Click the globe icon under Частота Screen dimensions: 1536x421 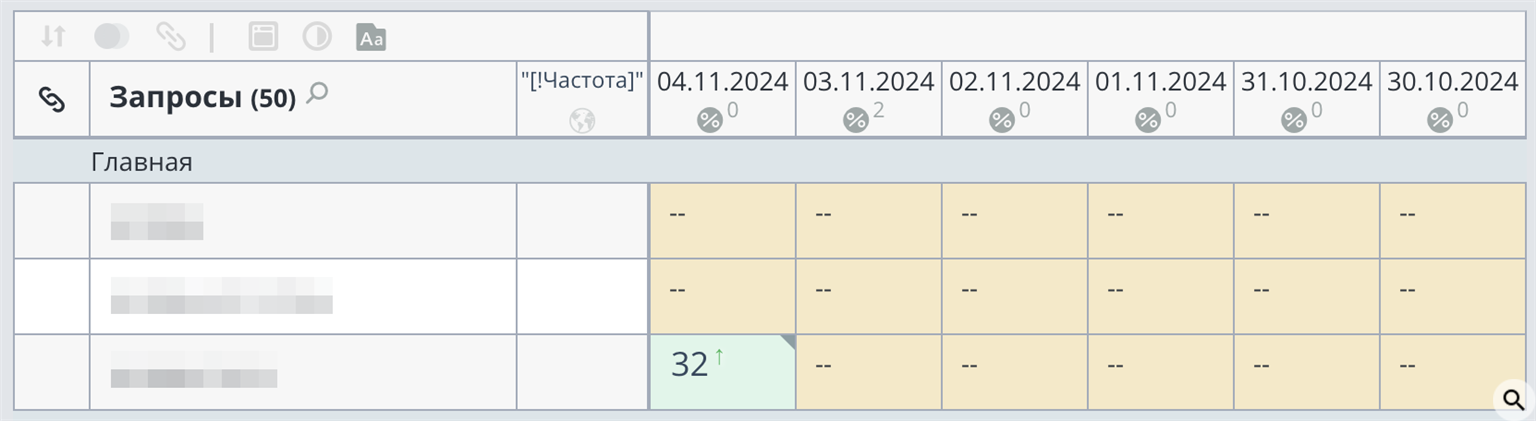pos(582,120)
